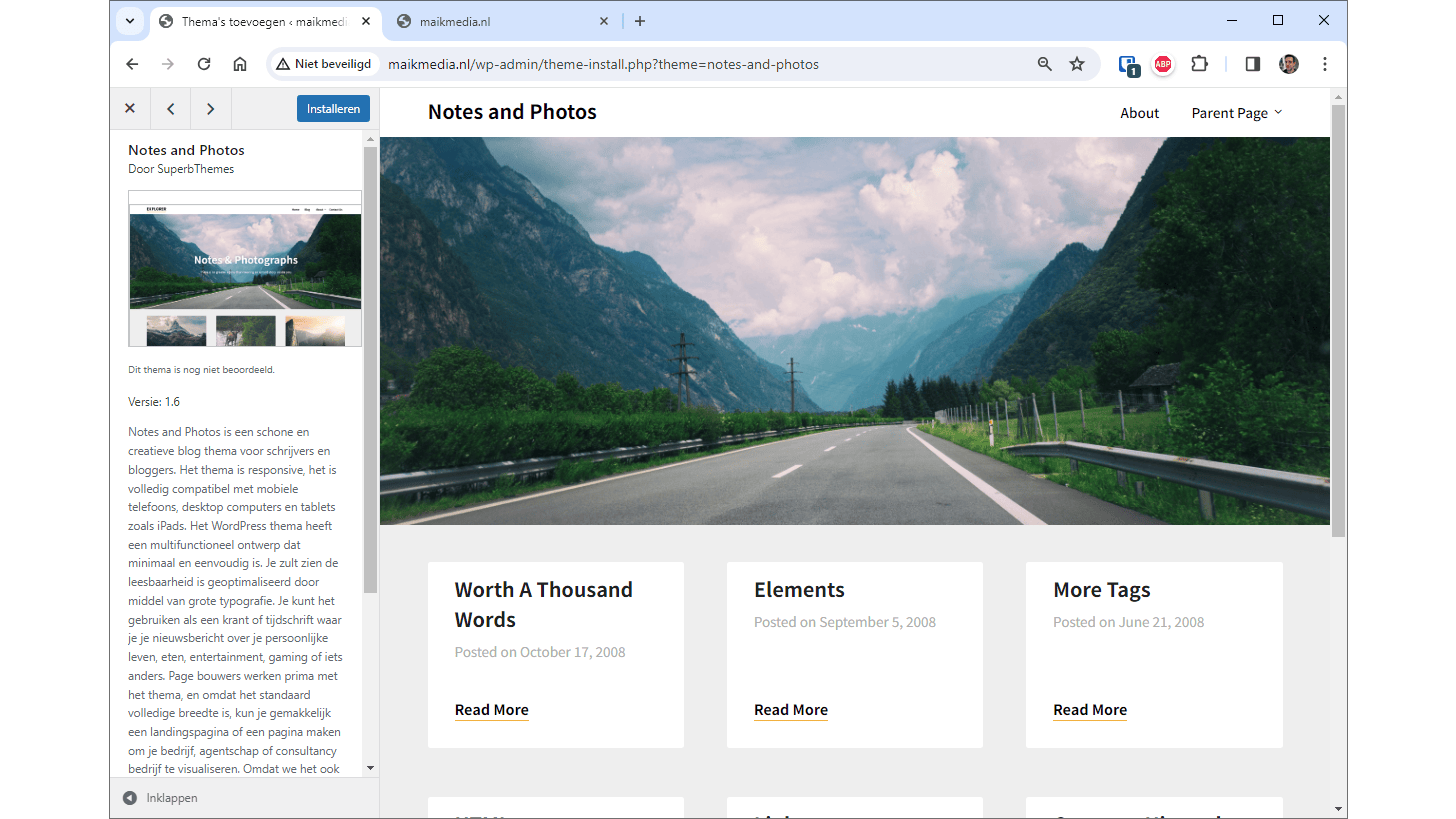Click the date June 21, 2008
Image resolution: width=1456 pixels, height=819 pixels.
(1162, 622)
